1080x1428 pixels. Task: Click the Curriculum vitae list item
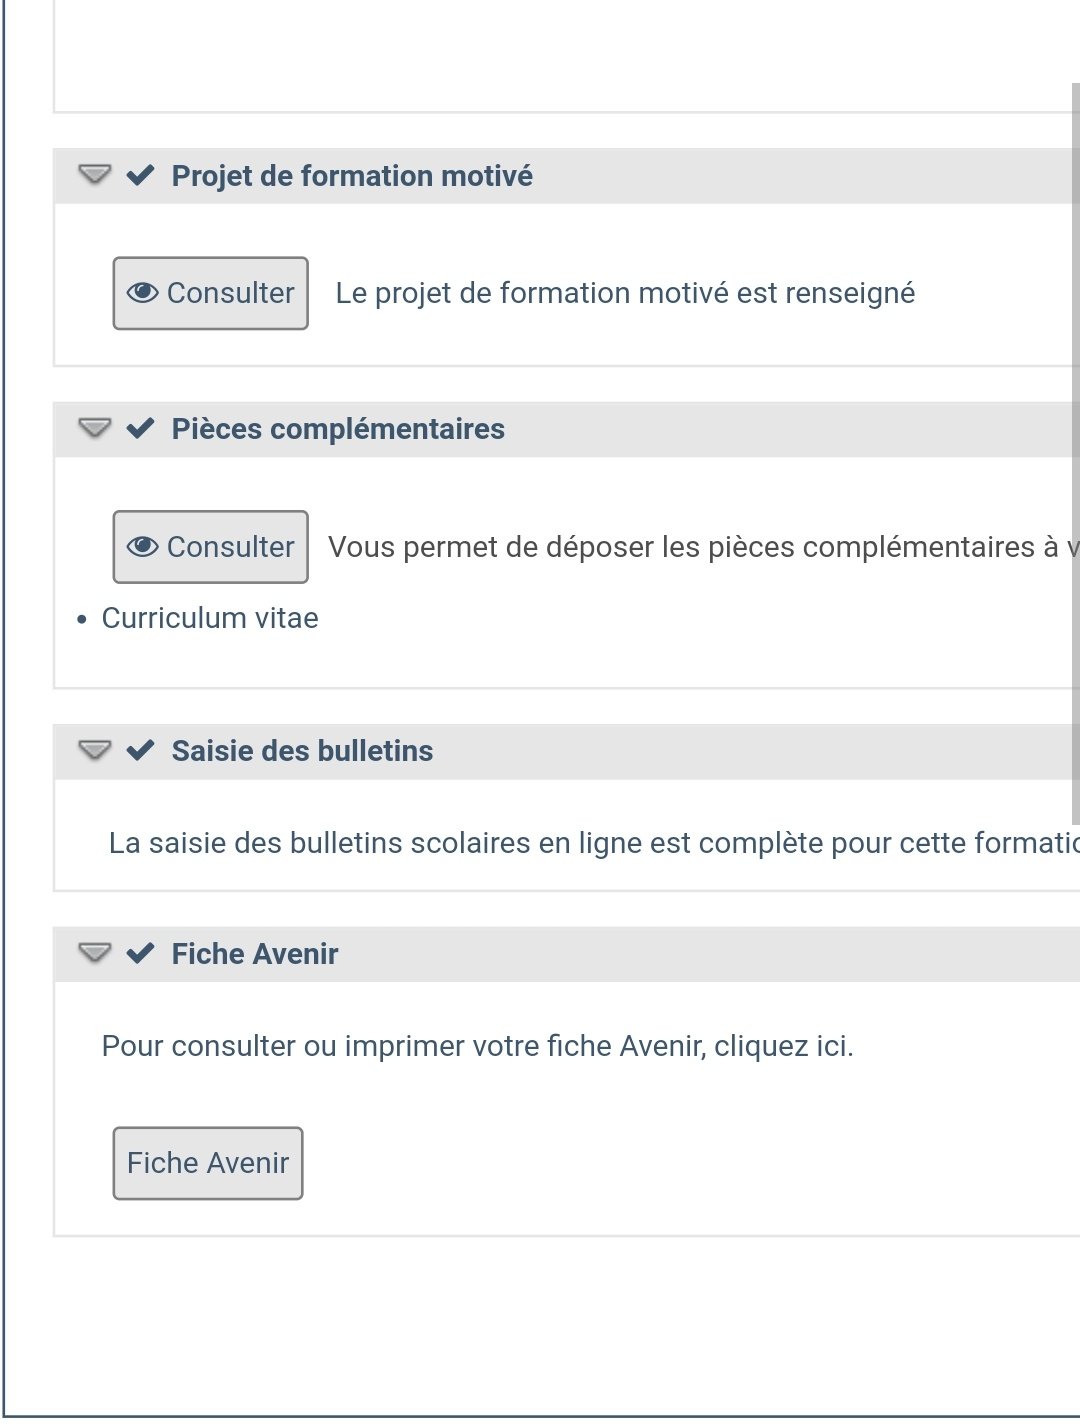[210, 618]
